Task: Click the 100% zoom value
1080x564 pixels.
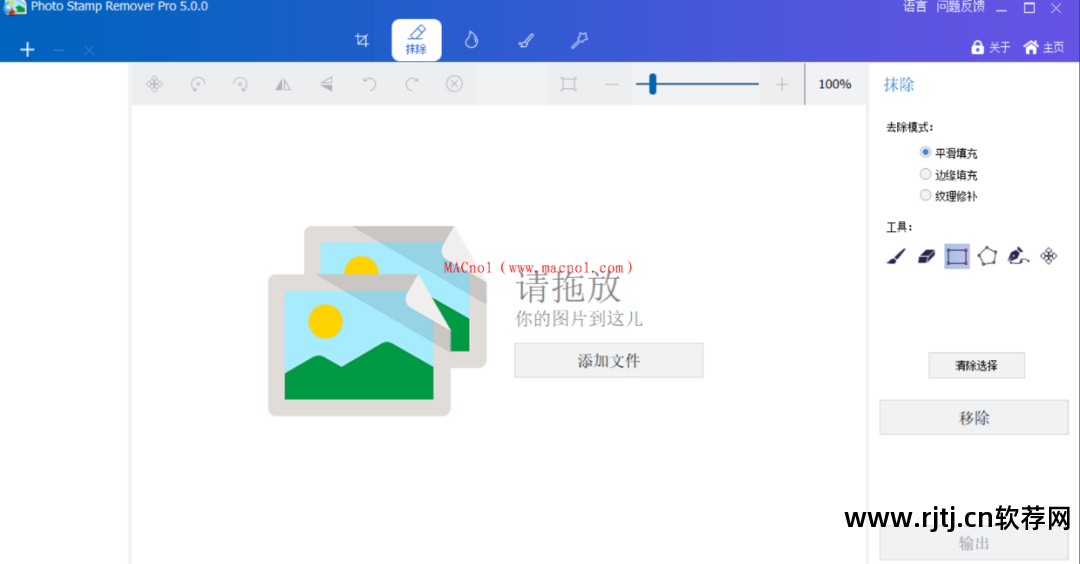Action: point(835,84)
